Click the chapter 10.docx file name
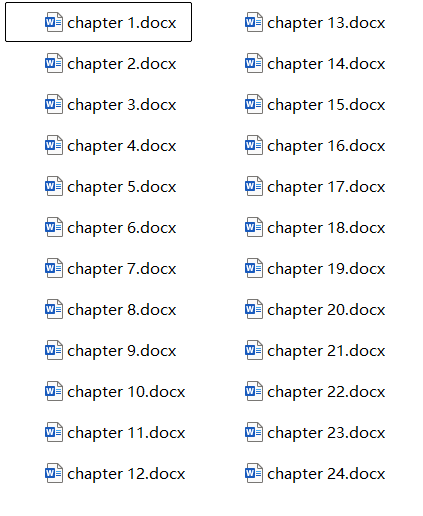The height and width of the screenshot is (516, 423). pos(126,392)
